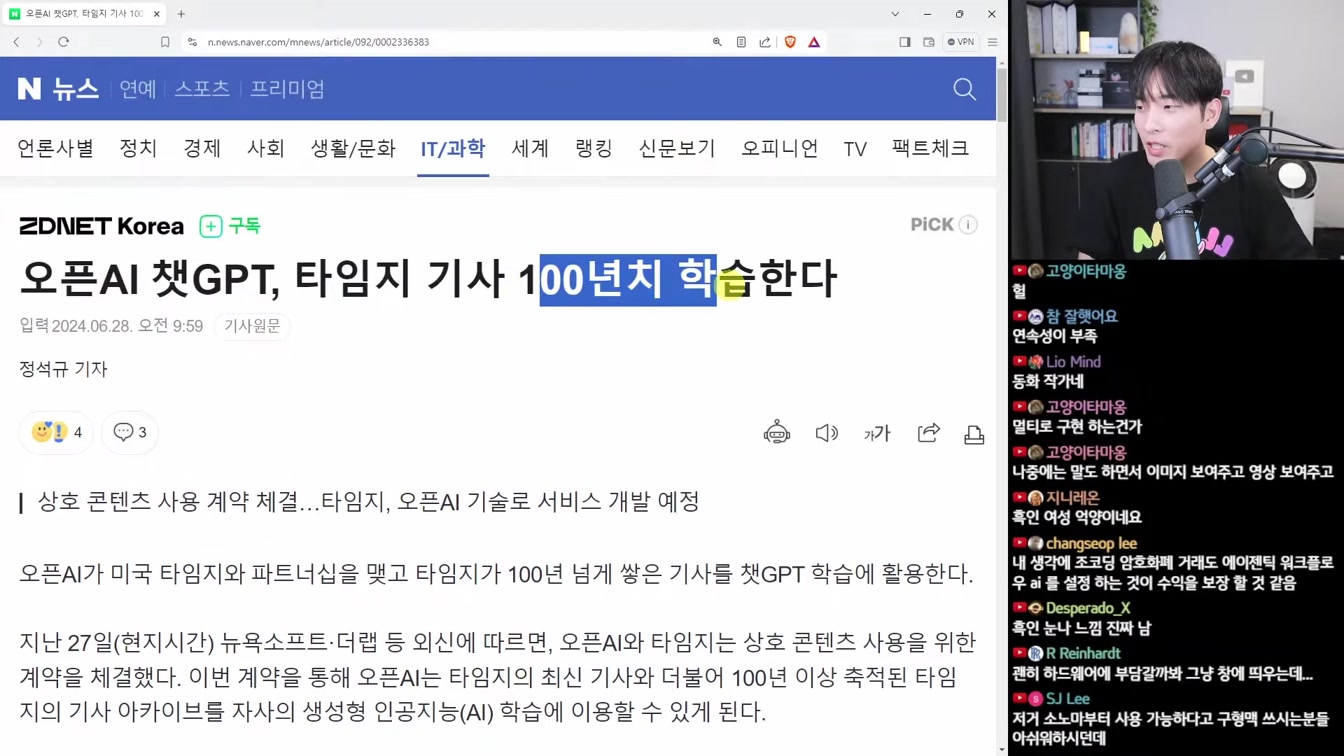Go back with the browser back arrow
1344x756 pixels.
click(x=16, y=42)
